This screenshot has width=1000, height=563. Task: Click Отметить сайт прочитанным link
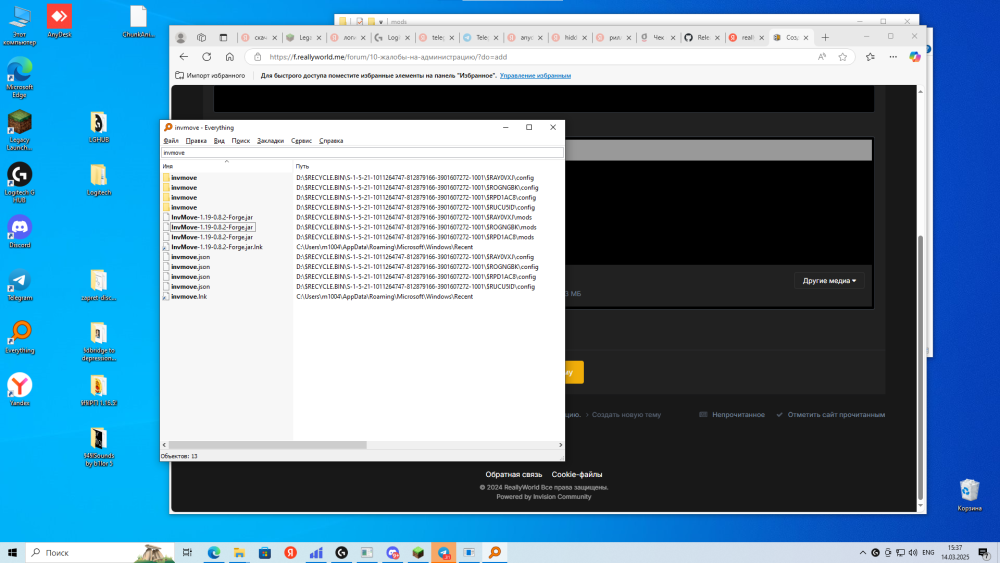[x=830, y=414]
